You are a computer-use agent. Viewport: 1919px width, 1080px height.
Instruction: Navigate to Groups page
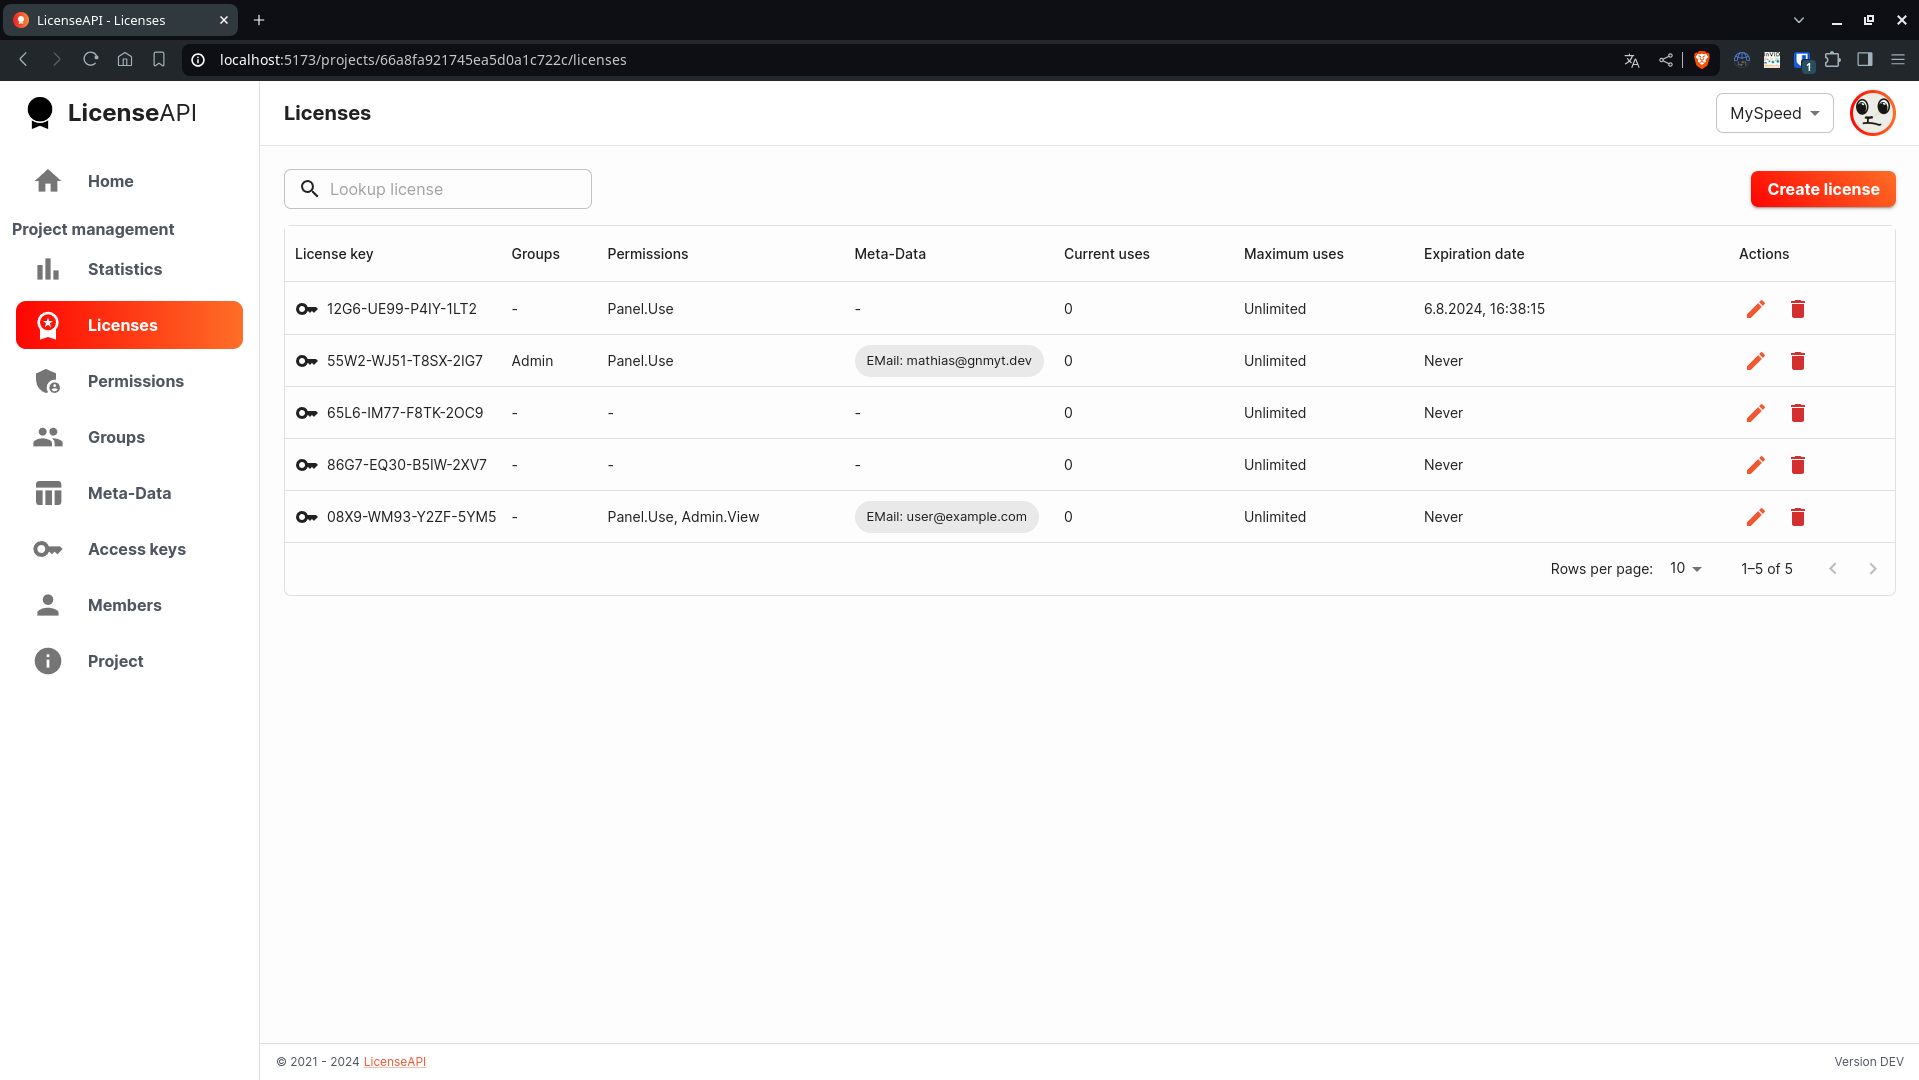129,437
